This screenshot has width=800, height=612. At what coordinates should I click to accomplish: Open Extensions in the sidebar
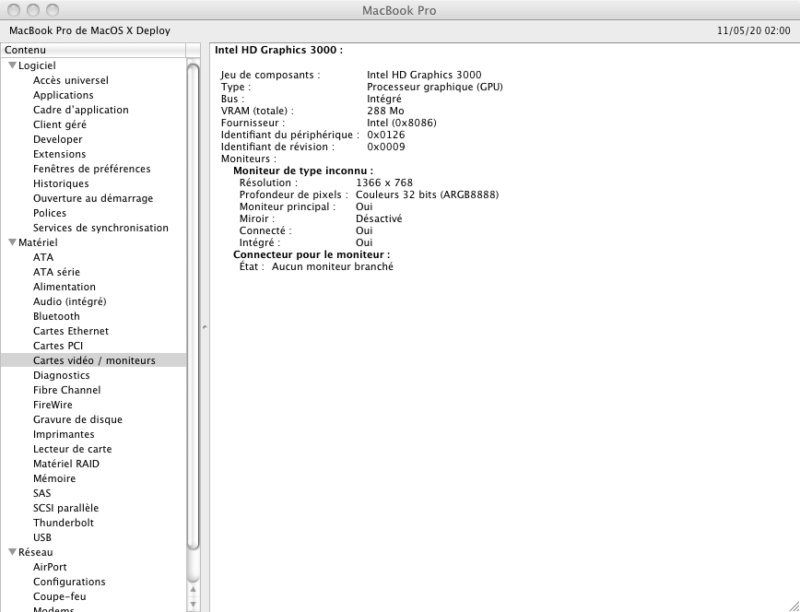[x=59, y=154]
